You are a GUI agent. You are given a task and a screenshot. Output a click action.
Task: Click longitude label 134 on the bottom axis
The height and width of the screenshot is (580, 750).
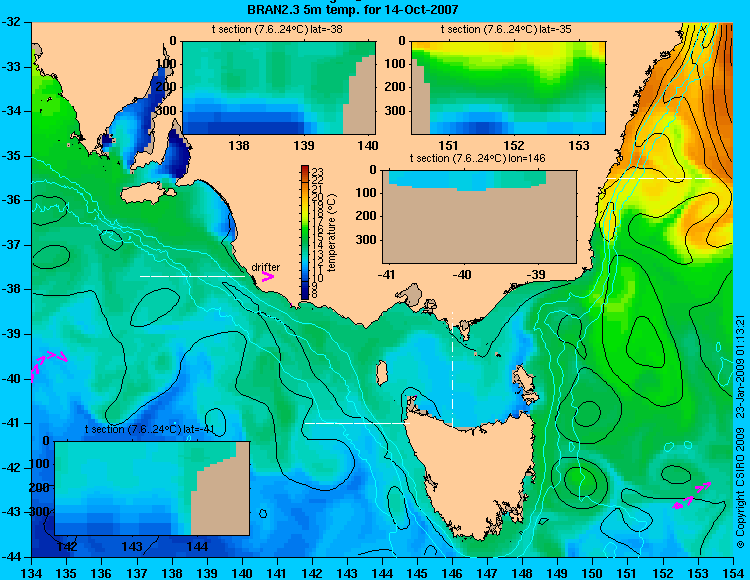[x=32, y=573]
